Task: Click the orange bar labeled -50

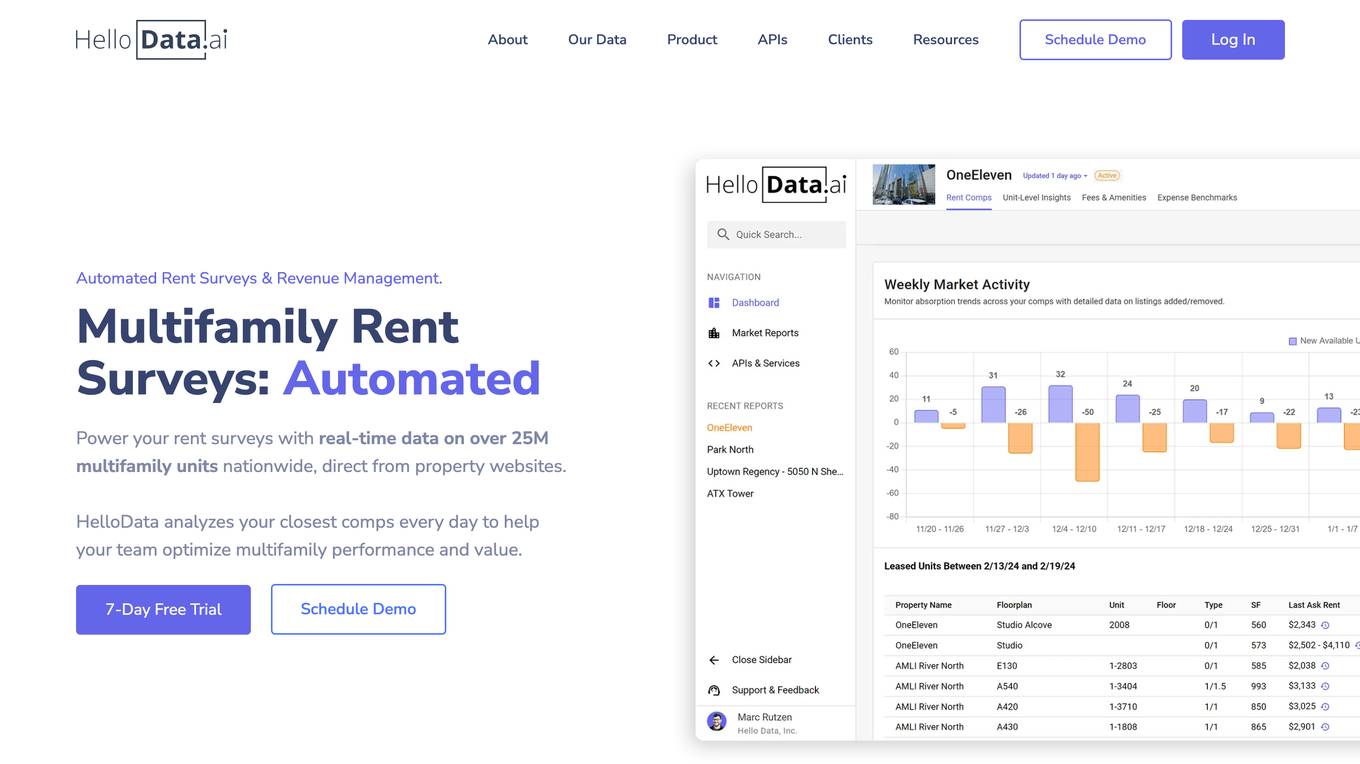Action: click(x=1087, y=452)
